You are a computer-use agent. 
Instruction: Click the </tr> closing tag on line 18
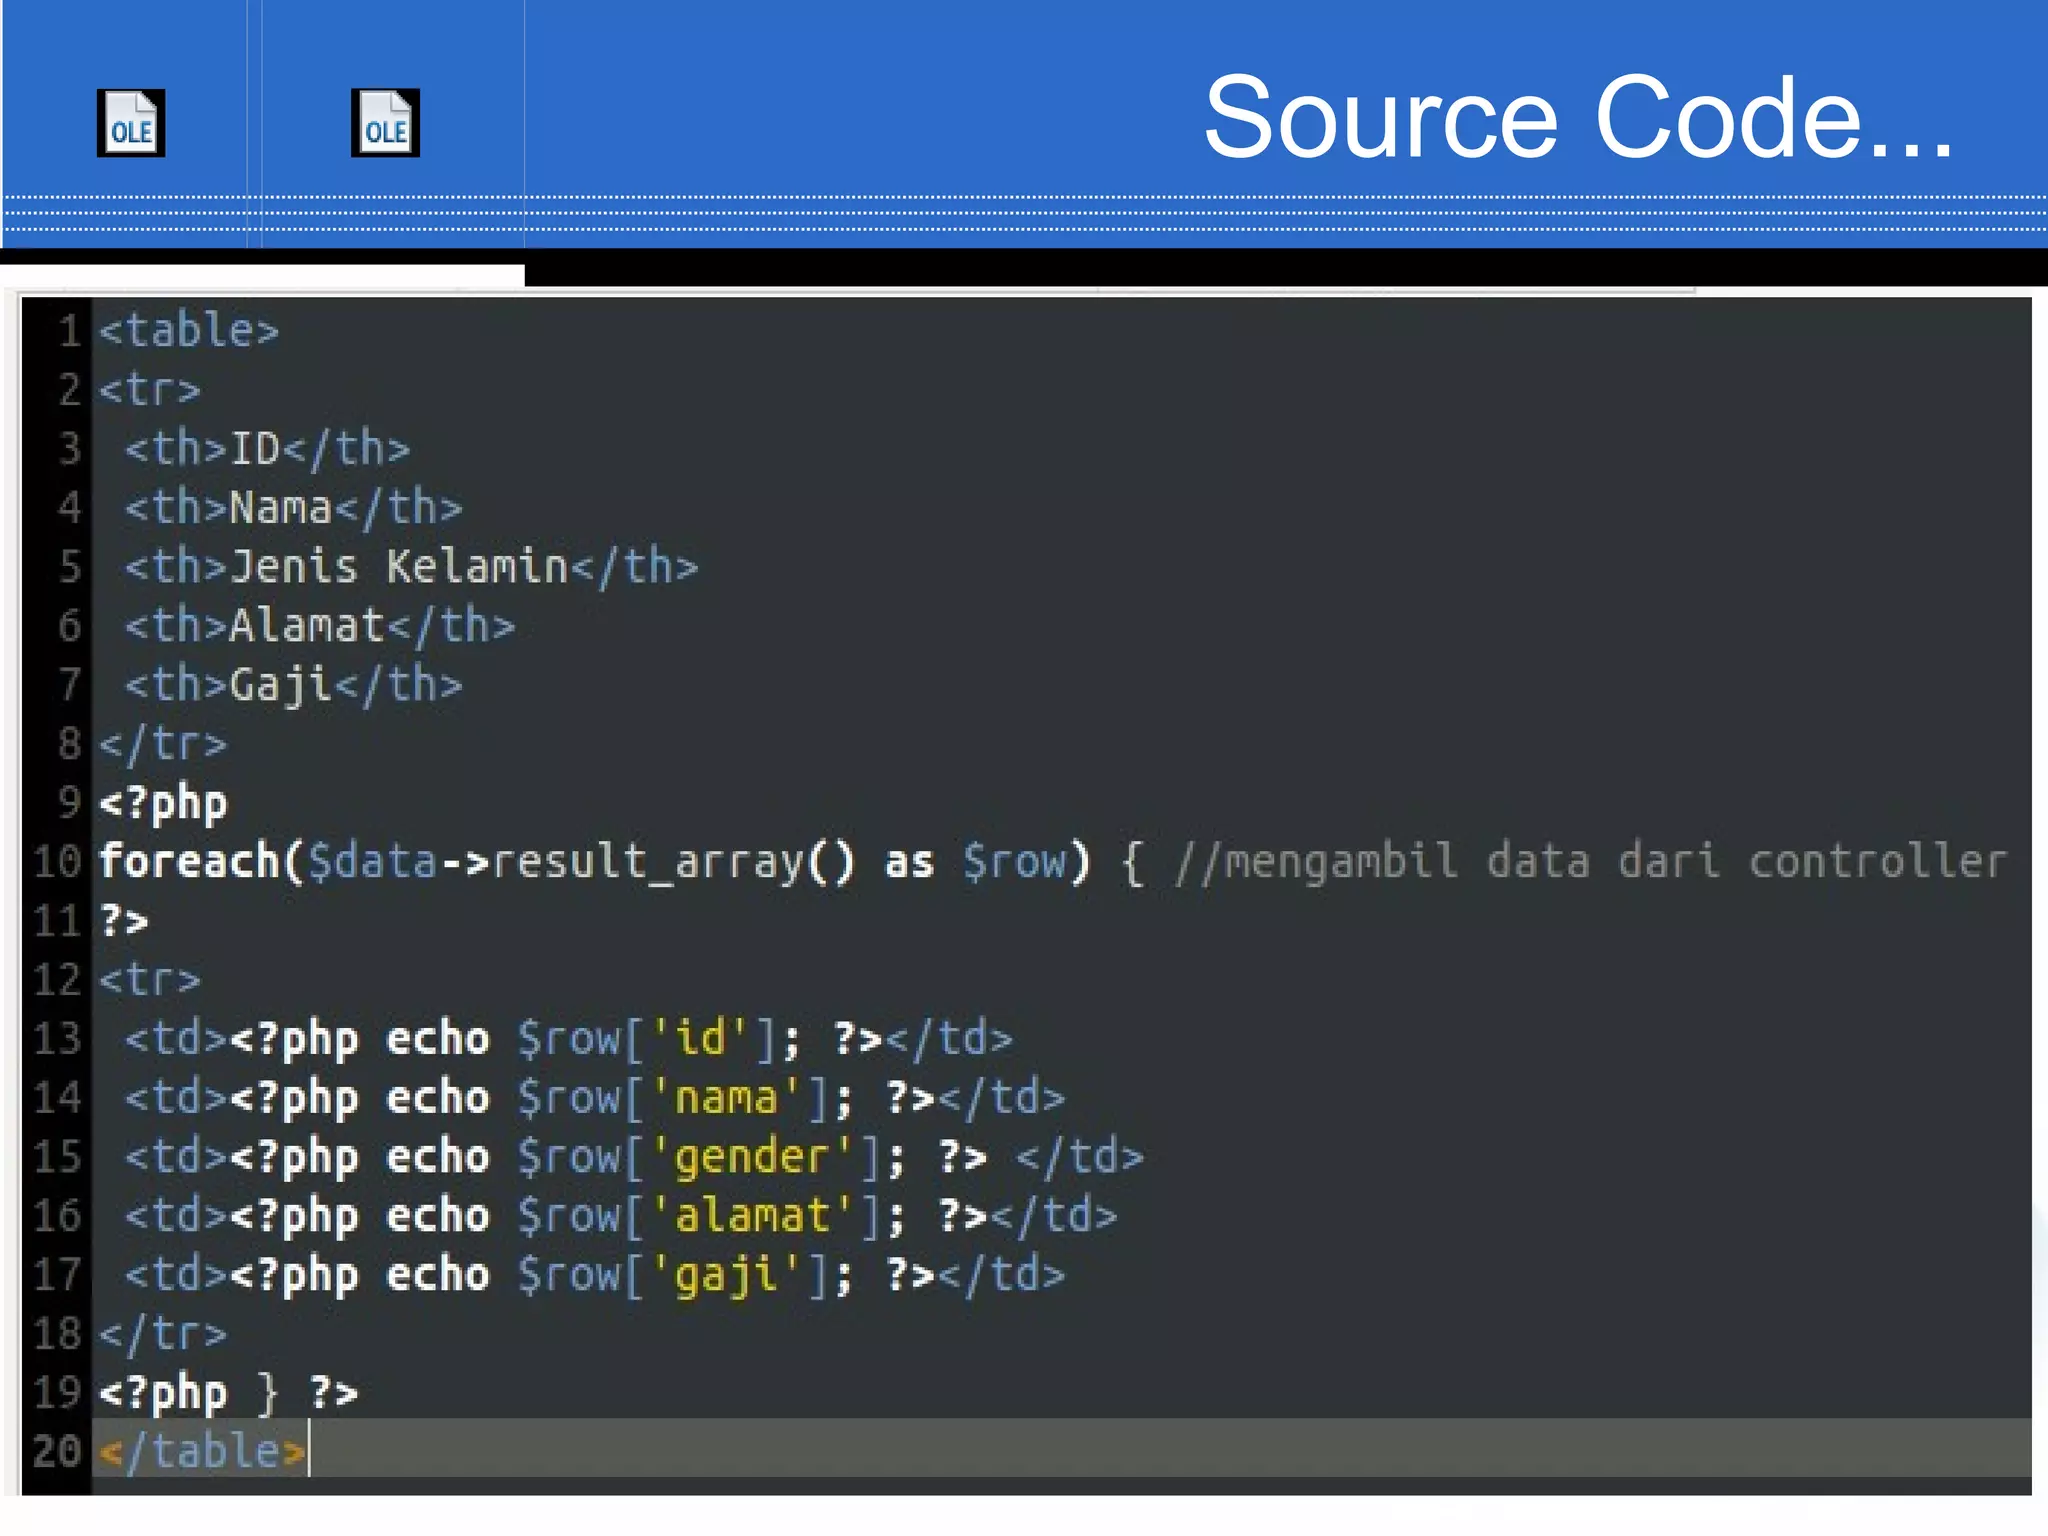[x=163, y=1334]
